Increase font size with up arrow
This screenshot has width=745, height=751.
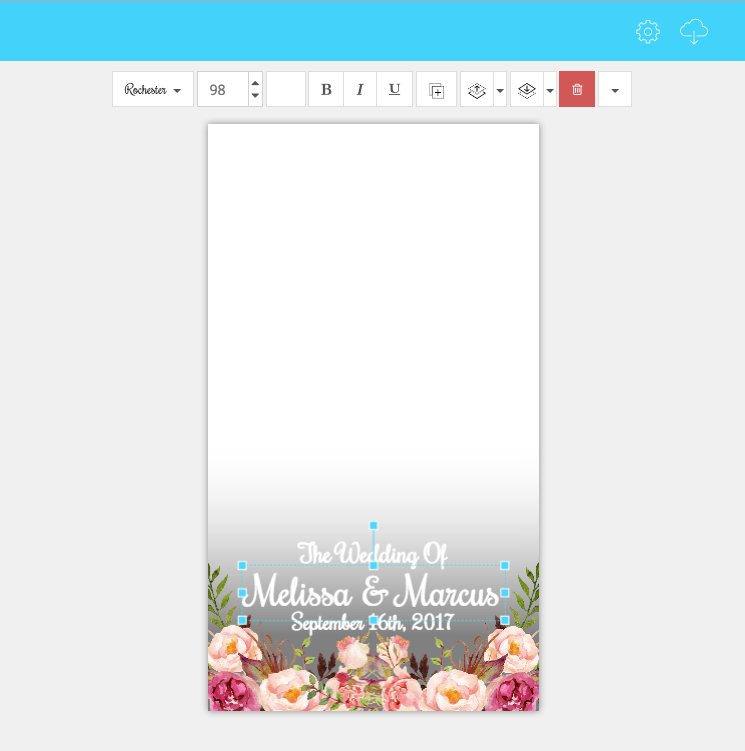pyautogui.click(x=255, y=83)
